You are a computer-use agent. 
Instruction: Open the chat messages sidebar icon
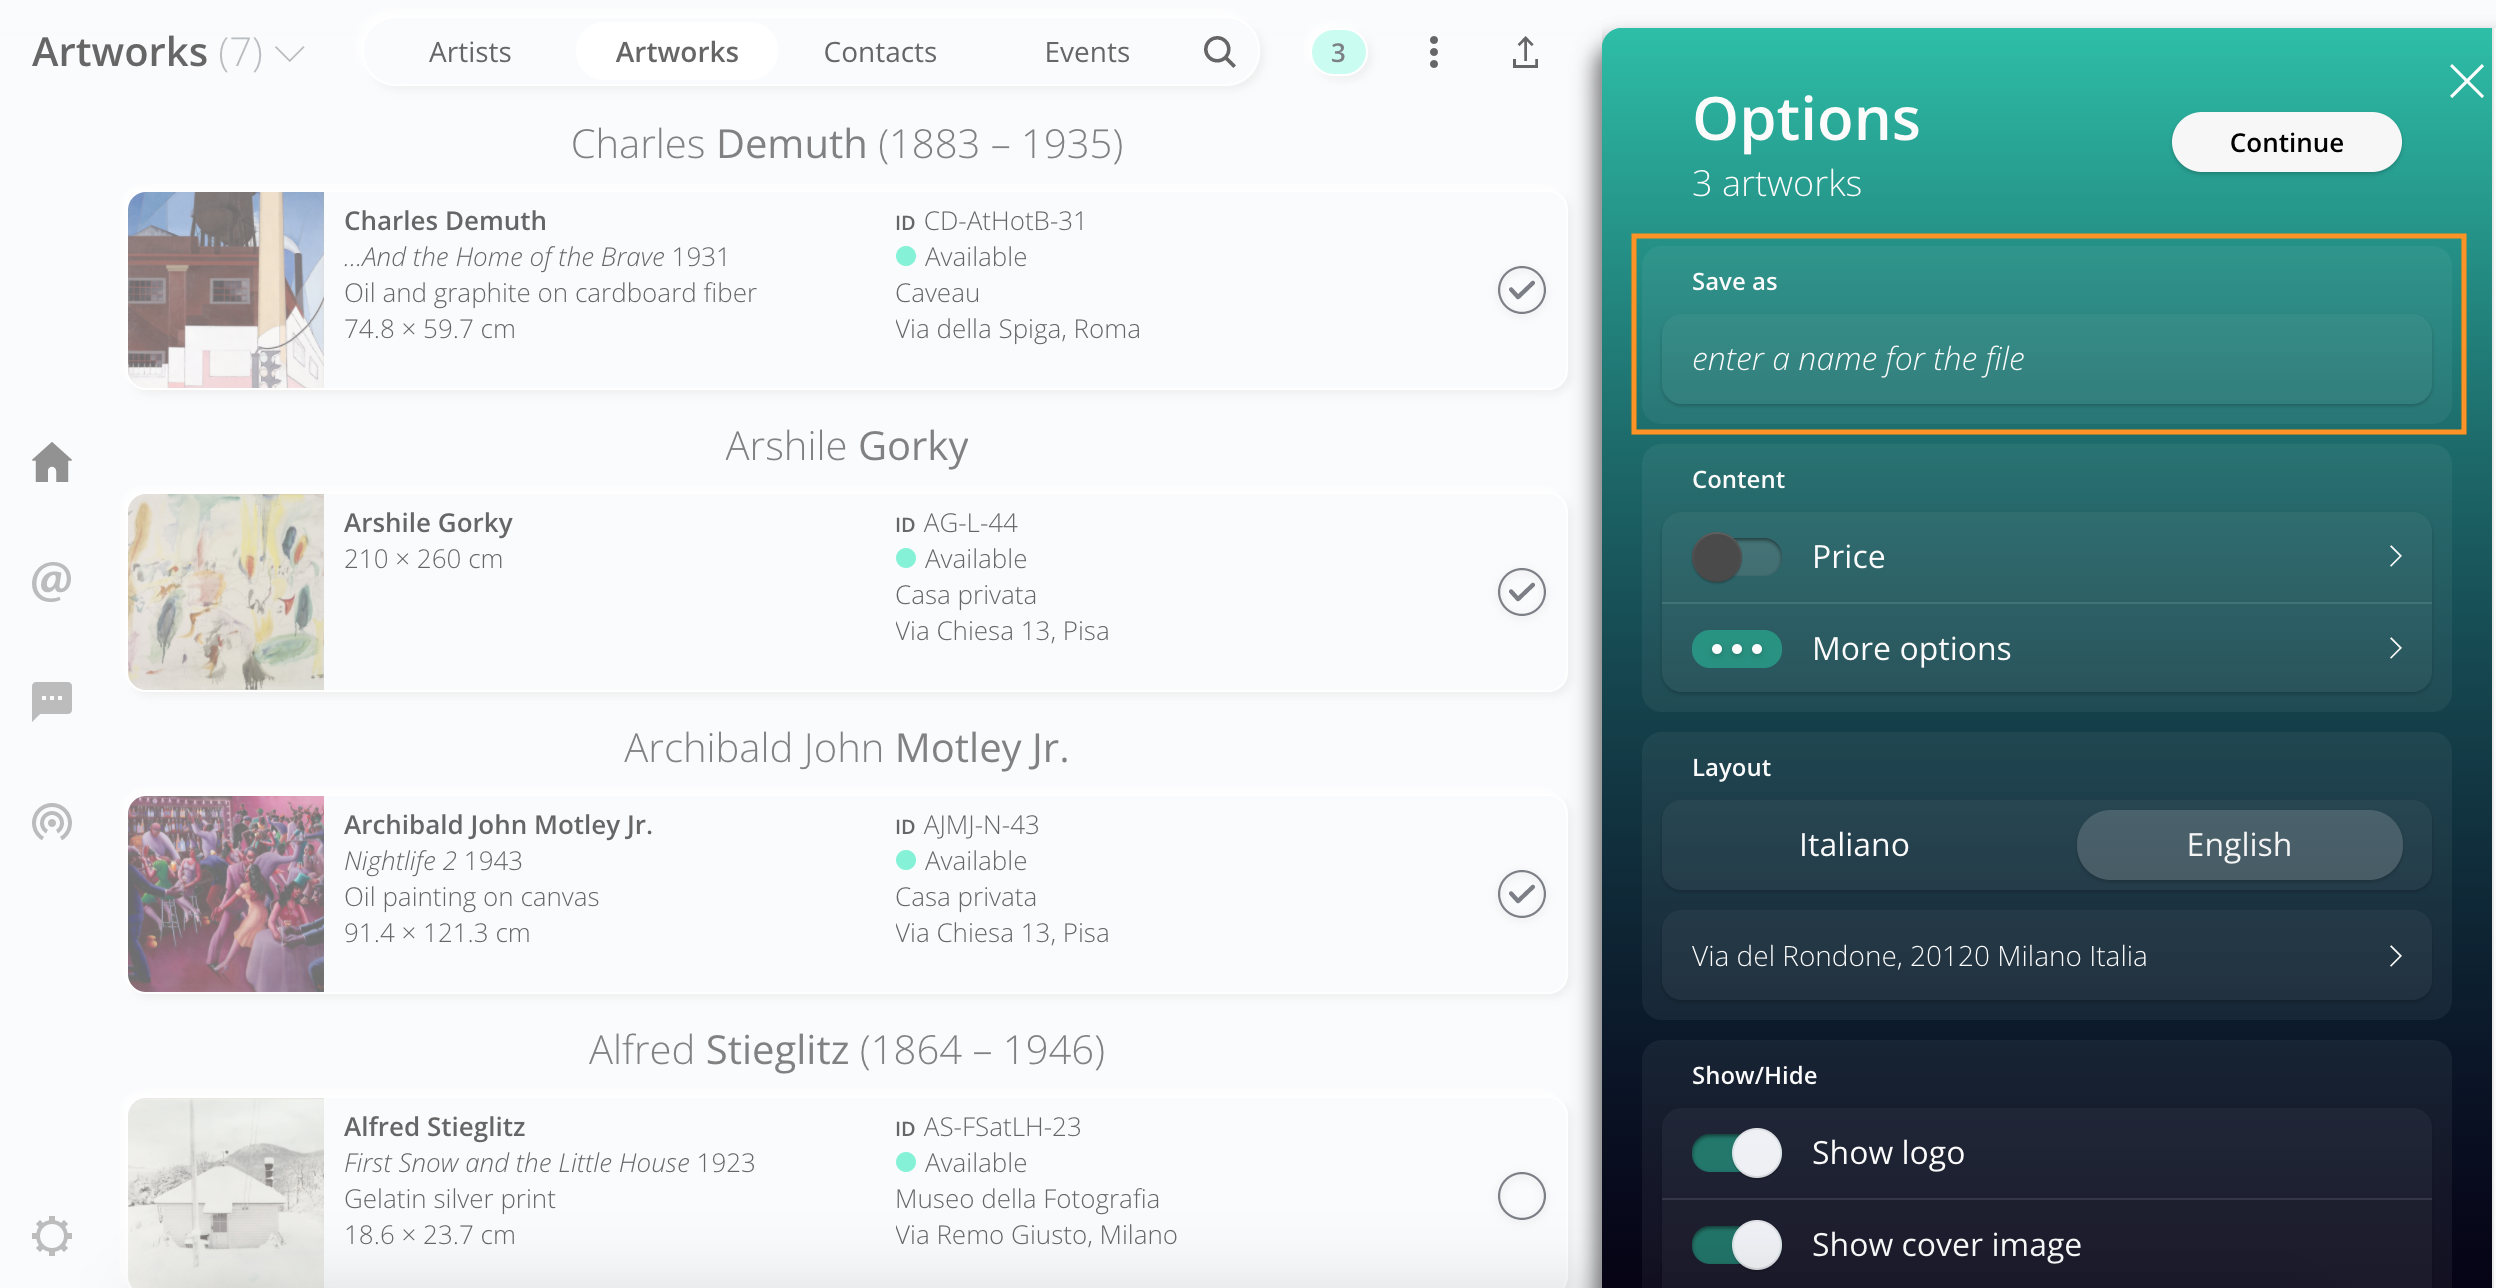tap(52, 701)
